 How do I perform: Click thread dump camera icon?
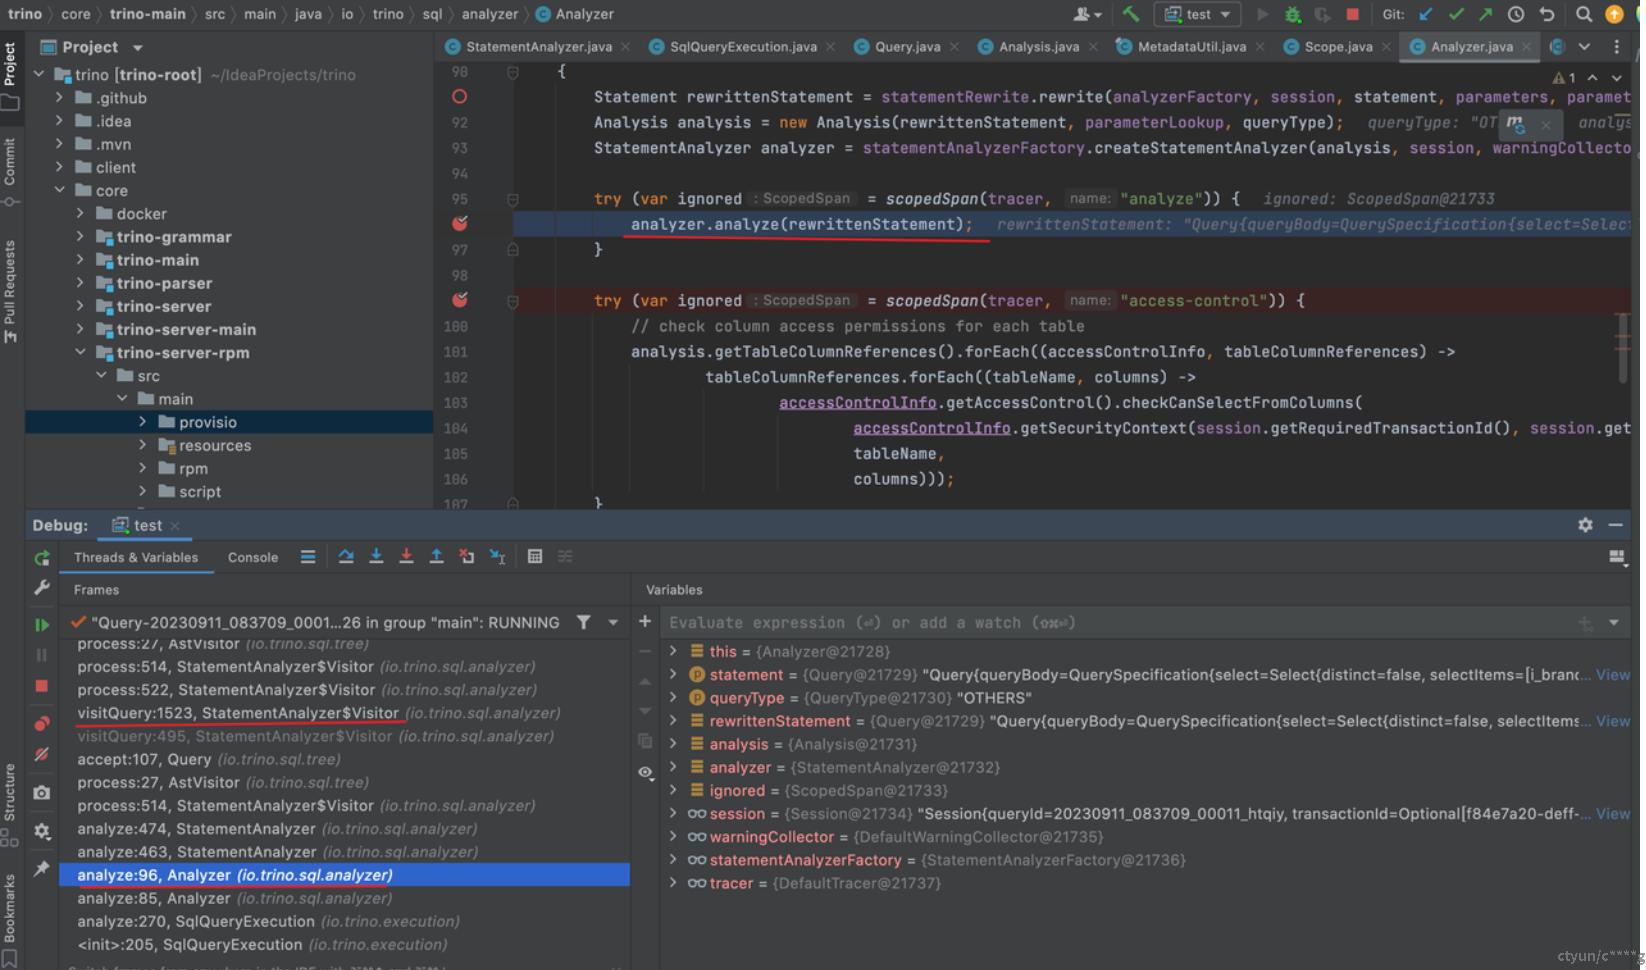coord(41,793)
